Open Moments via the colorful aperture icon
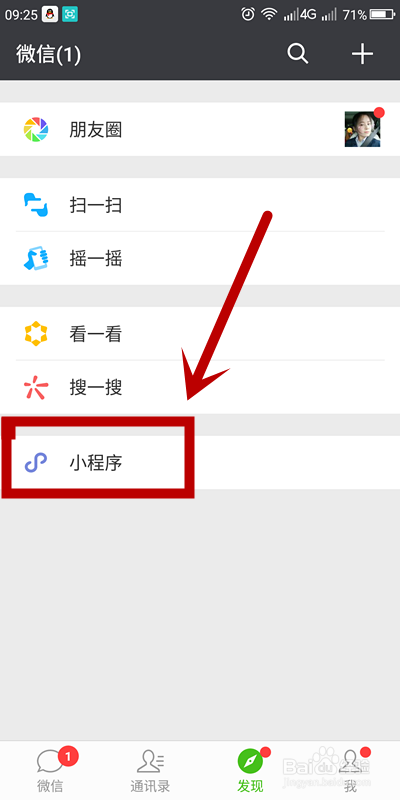The width and height of the screenshot is (400, 800). coord(36,130)
